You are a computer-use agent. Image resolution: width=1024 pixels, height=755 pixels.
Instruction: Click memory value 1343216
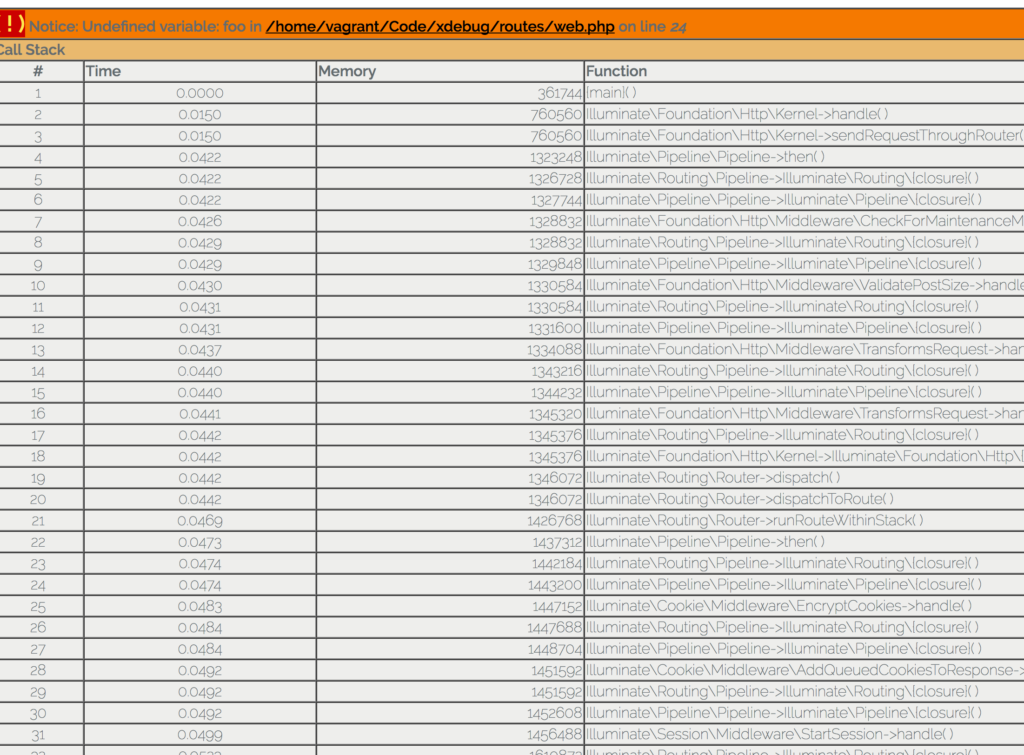[556, 371]
